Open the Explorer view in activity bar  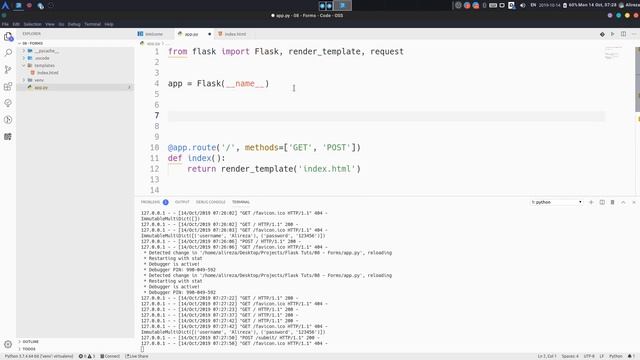pyautogui.click(x=8, y=37)
